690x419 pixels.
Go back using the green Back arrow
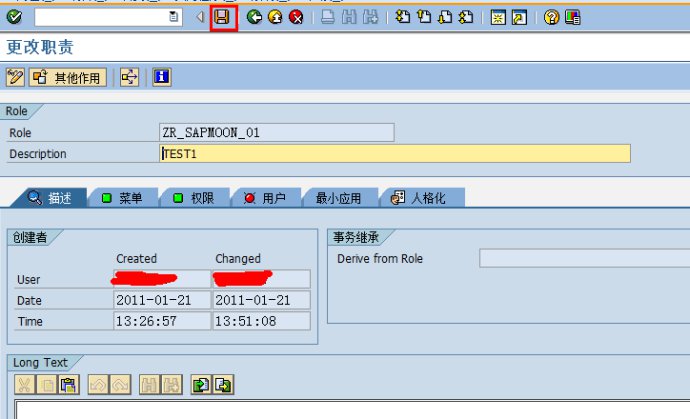[254, 17]
